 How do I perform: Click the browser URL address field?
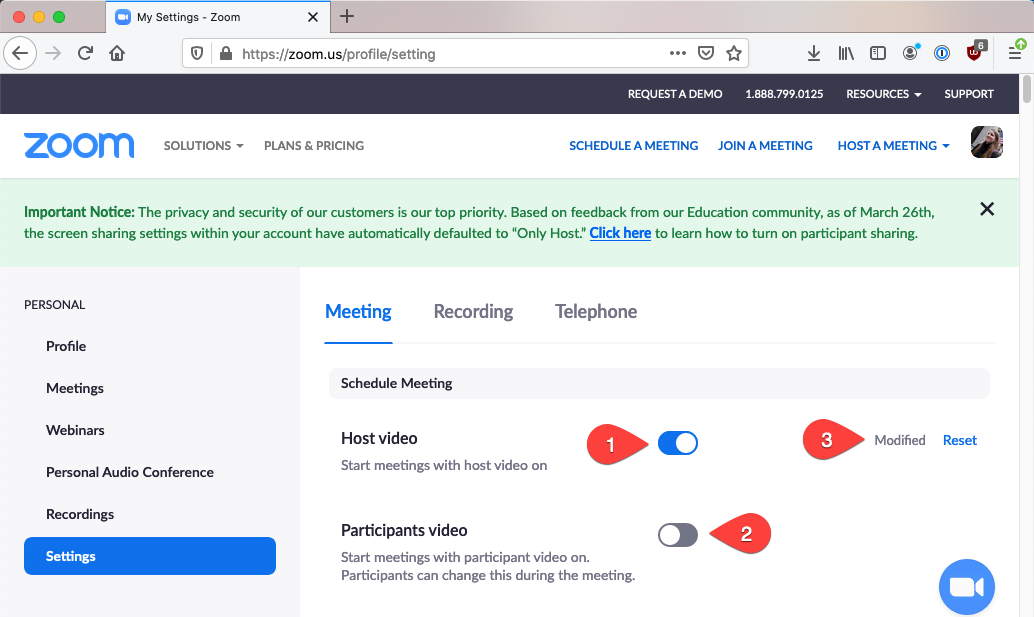coord(450,53)
